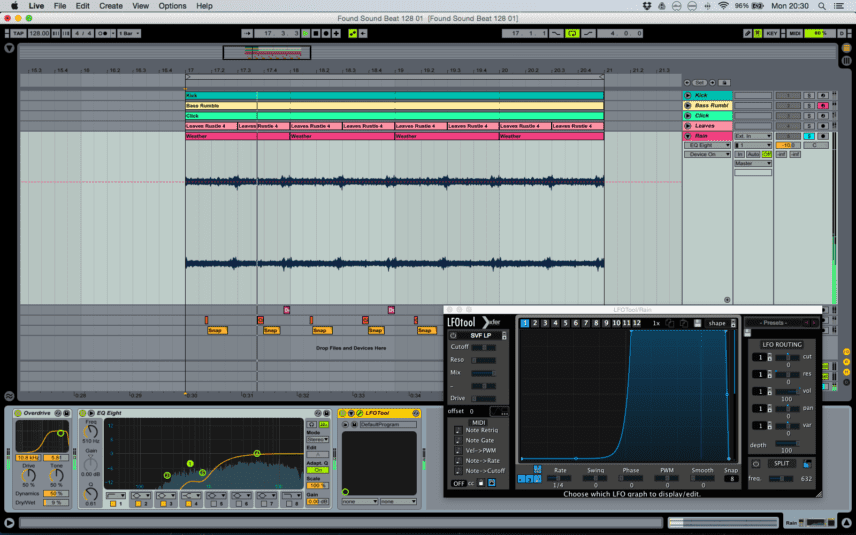This screenshot has width=856, height=535.
Task: Open LFOtool shape dropdown
Action: click(x=721, y=323)
